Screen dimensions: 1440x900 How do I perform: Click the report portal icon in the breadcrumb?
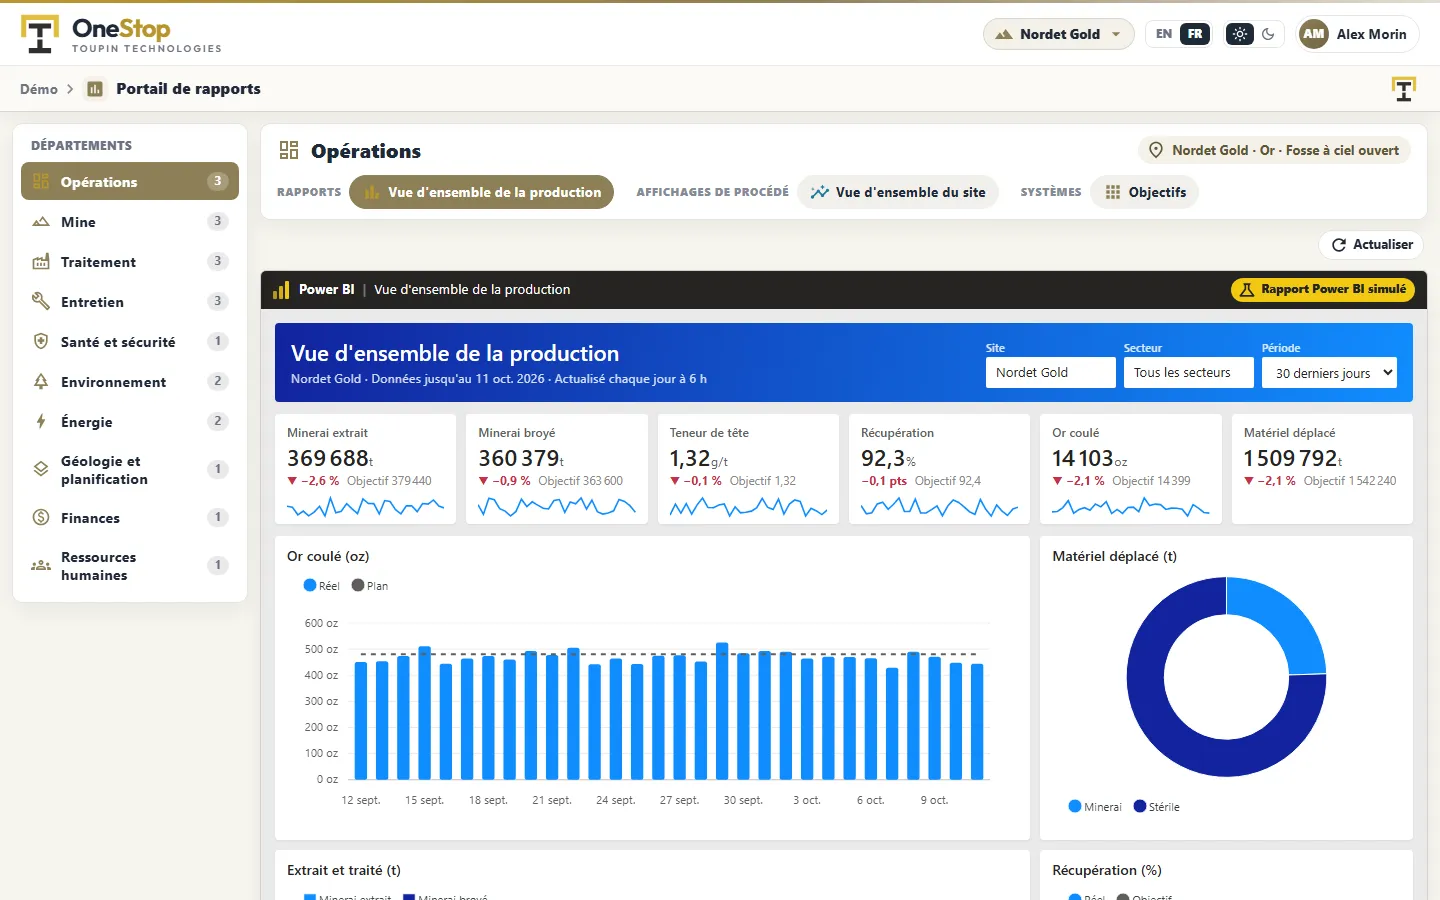point(95,89)
